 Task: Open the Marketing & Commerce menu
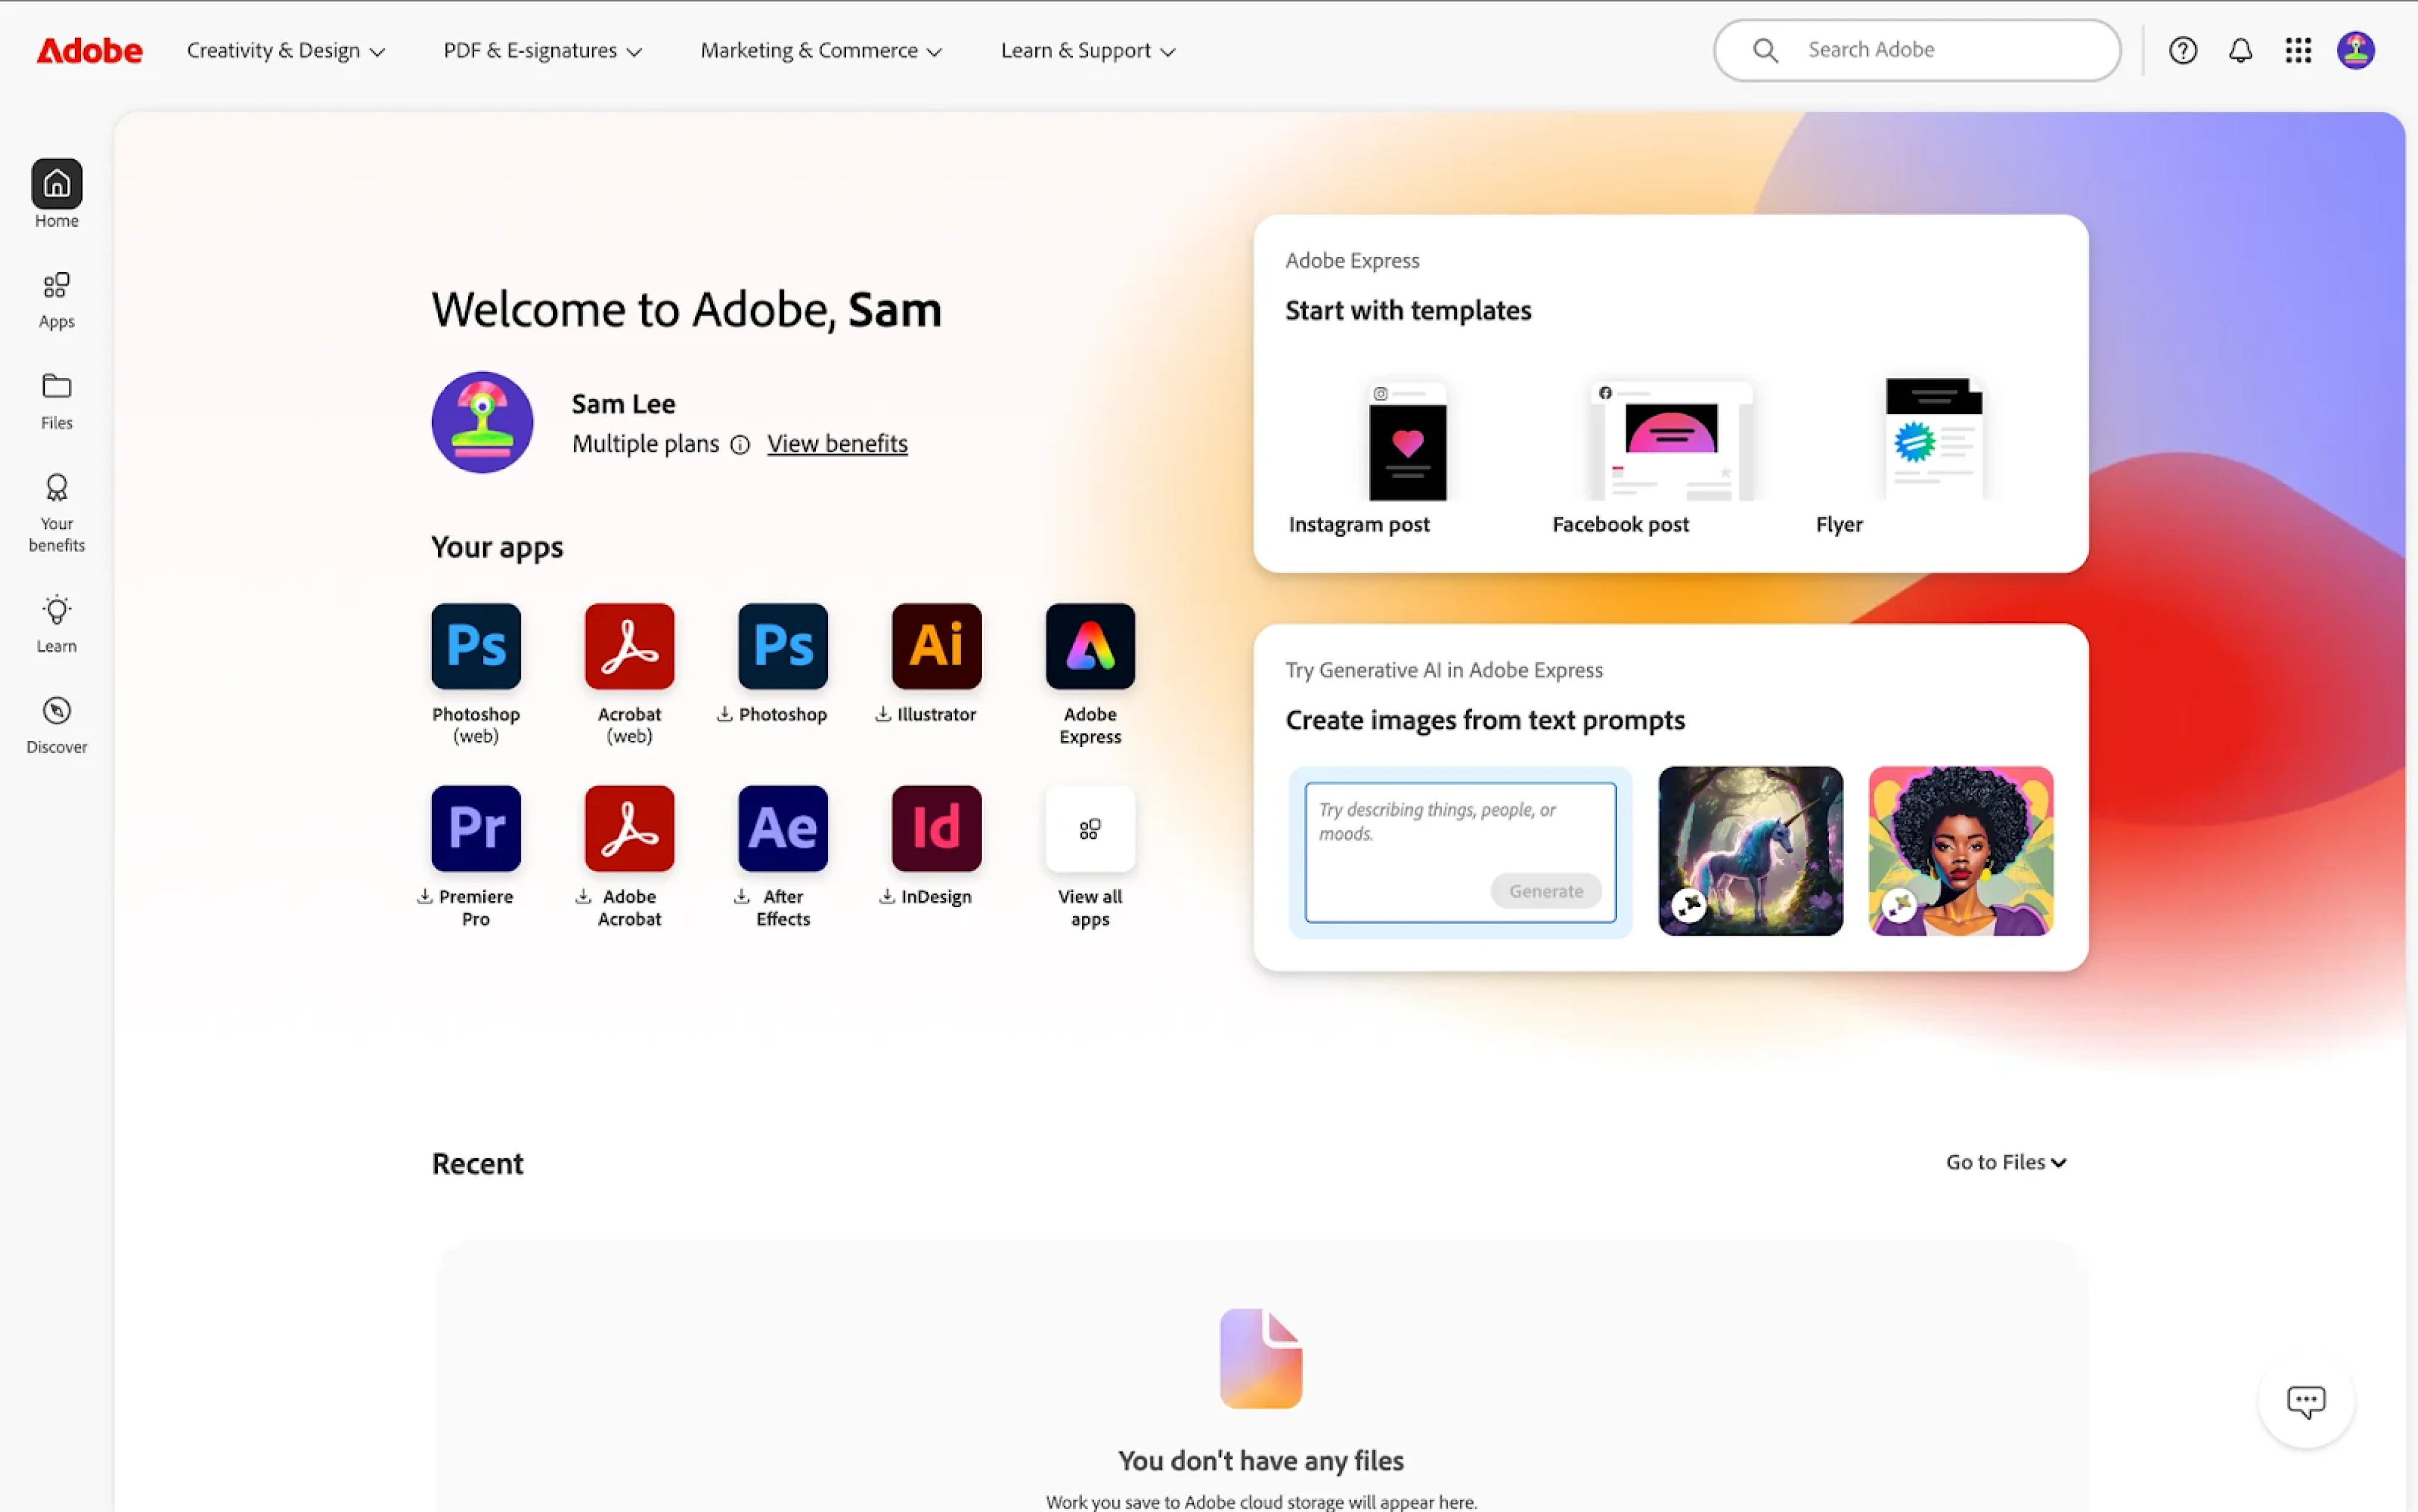[820, 50]
